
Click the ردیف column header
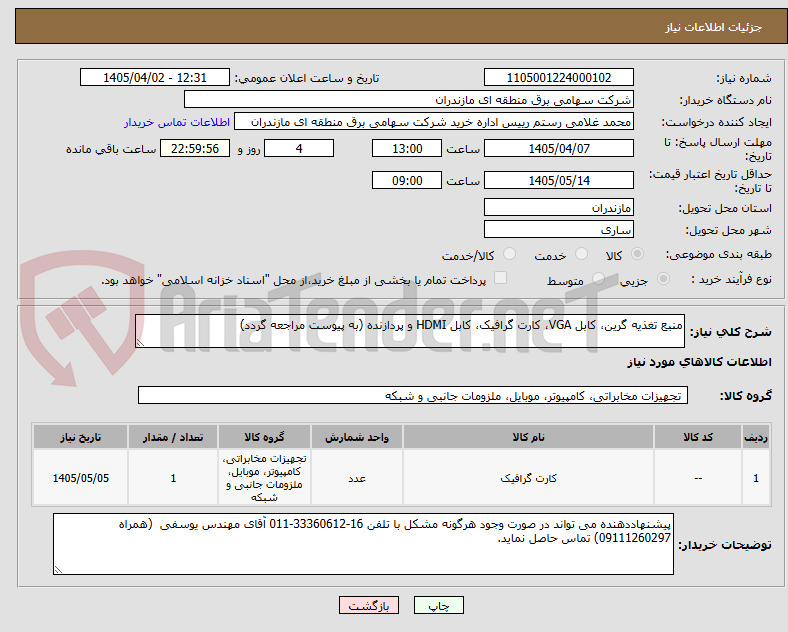(756, 437)
